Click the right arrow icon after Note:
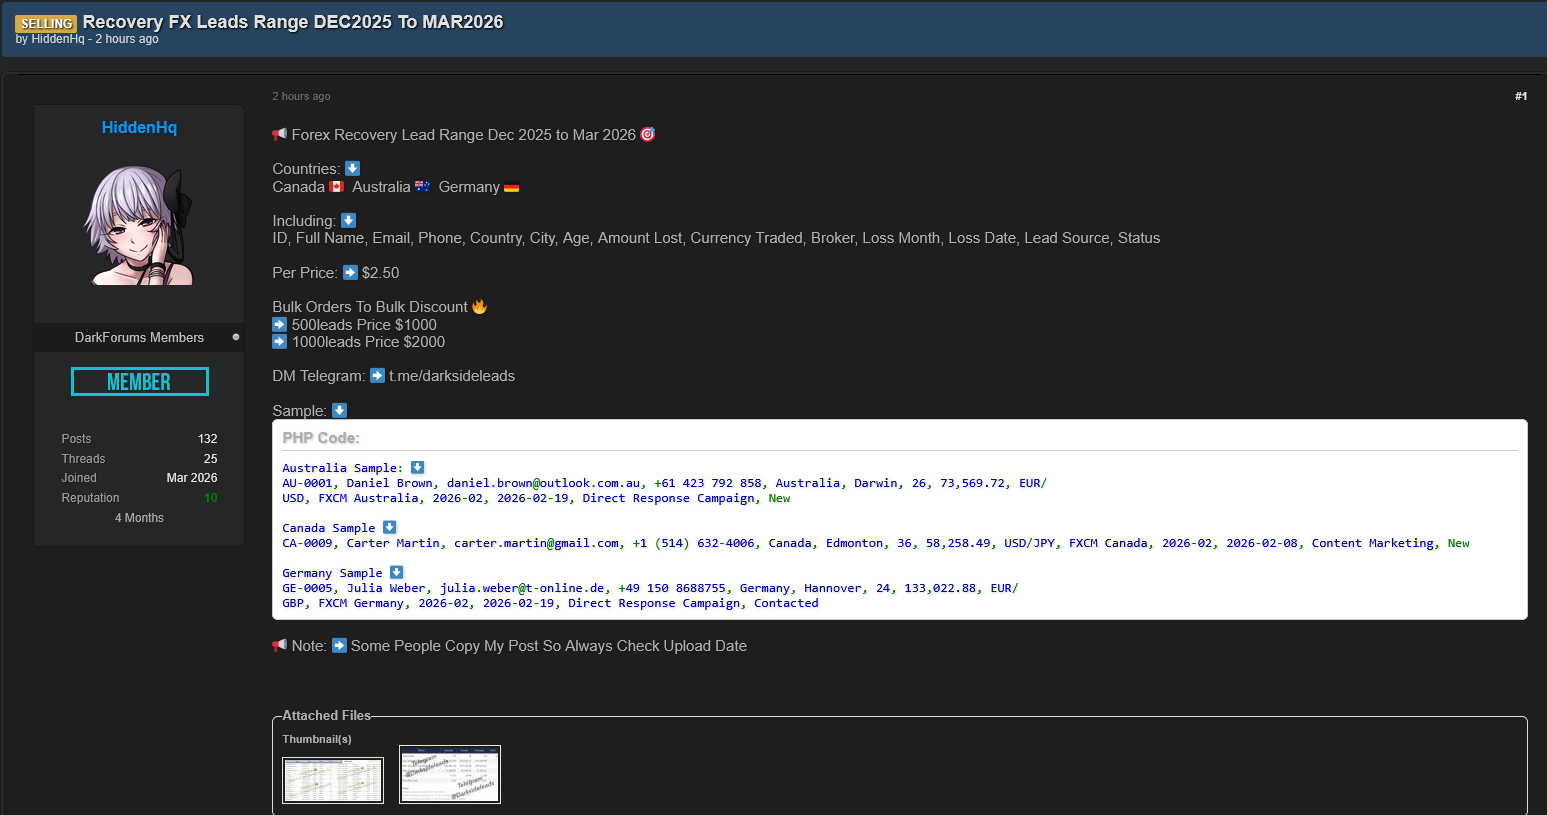 (x=339, y=645)
